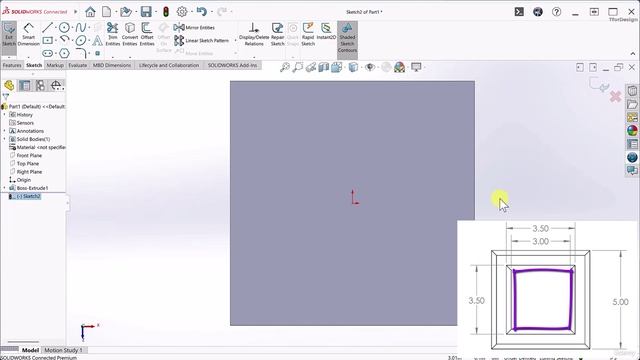Click the Save icon
This screenshot has height=360, width=640.
pyautogui.click(x=146, y=12)
